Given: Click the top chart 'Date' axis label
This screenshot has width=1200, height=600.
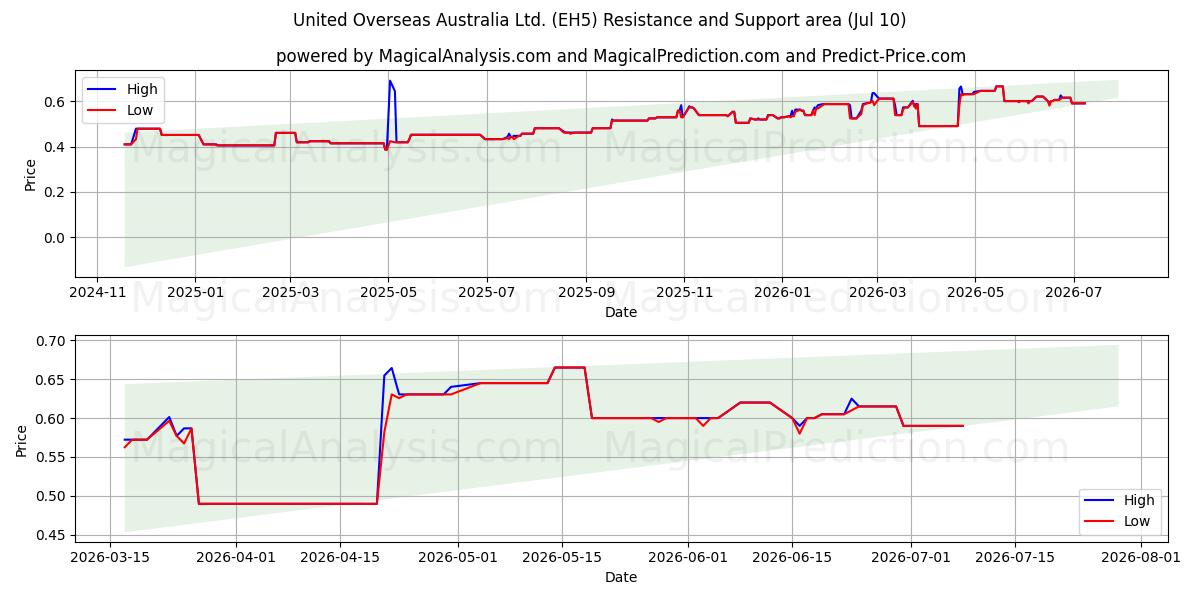Looking at the screenshot, I should 621,312.
